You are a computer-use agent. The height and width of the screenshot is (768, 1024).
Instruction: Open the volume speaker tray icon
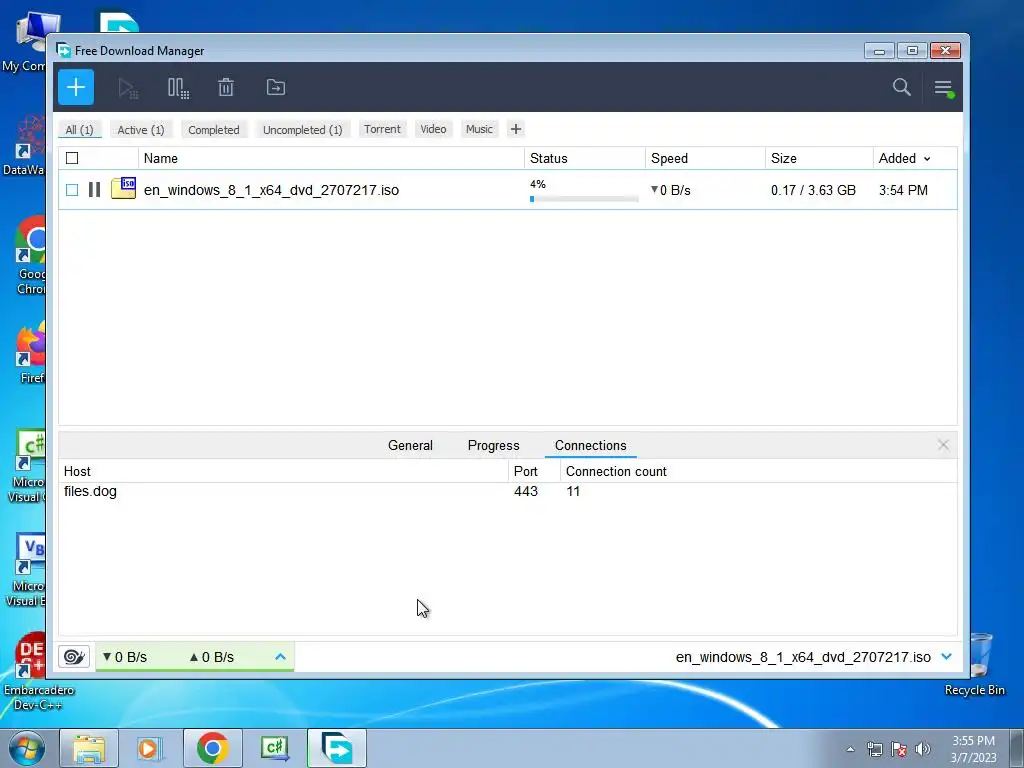coord(922,749)
